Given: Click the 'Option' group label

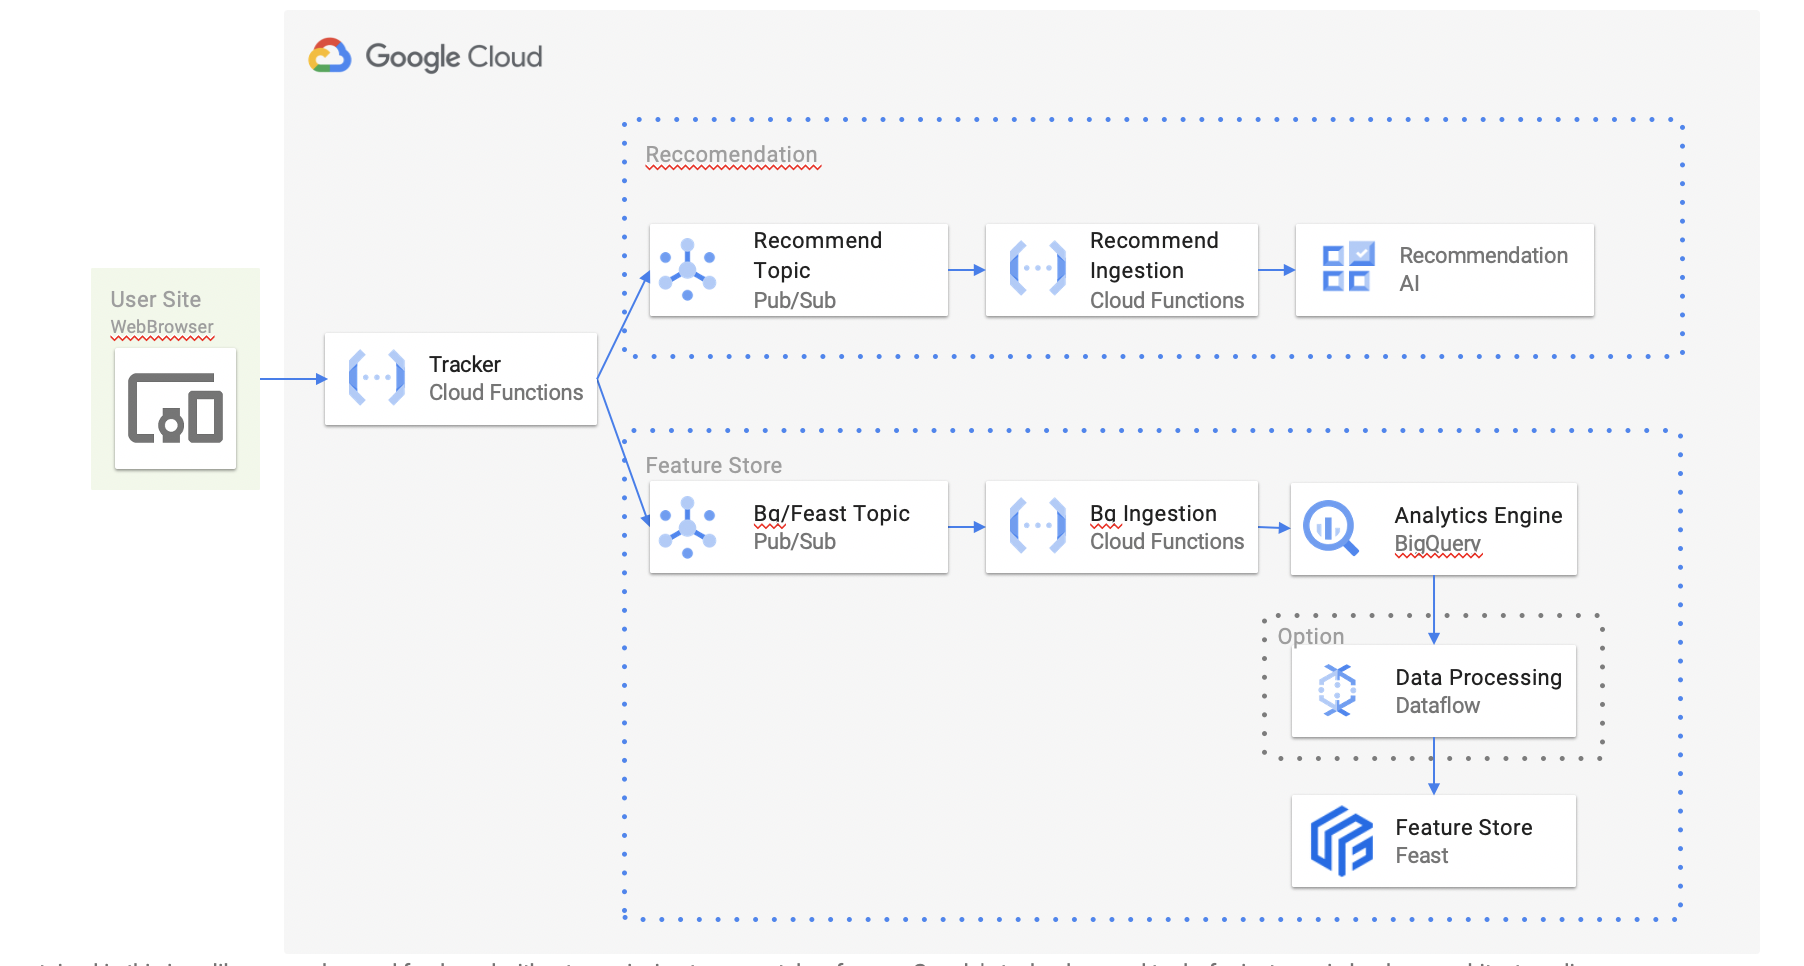Looking at the screenshot, I should pos(1311,636).
